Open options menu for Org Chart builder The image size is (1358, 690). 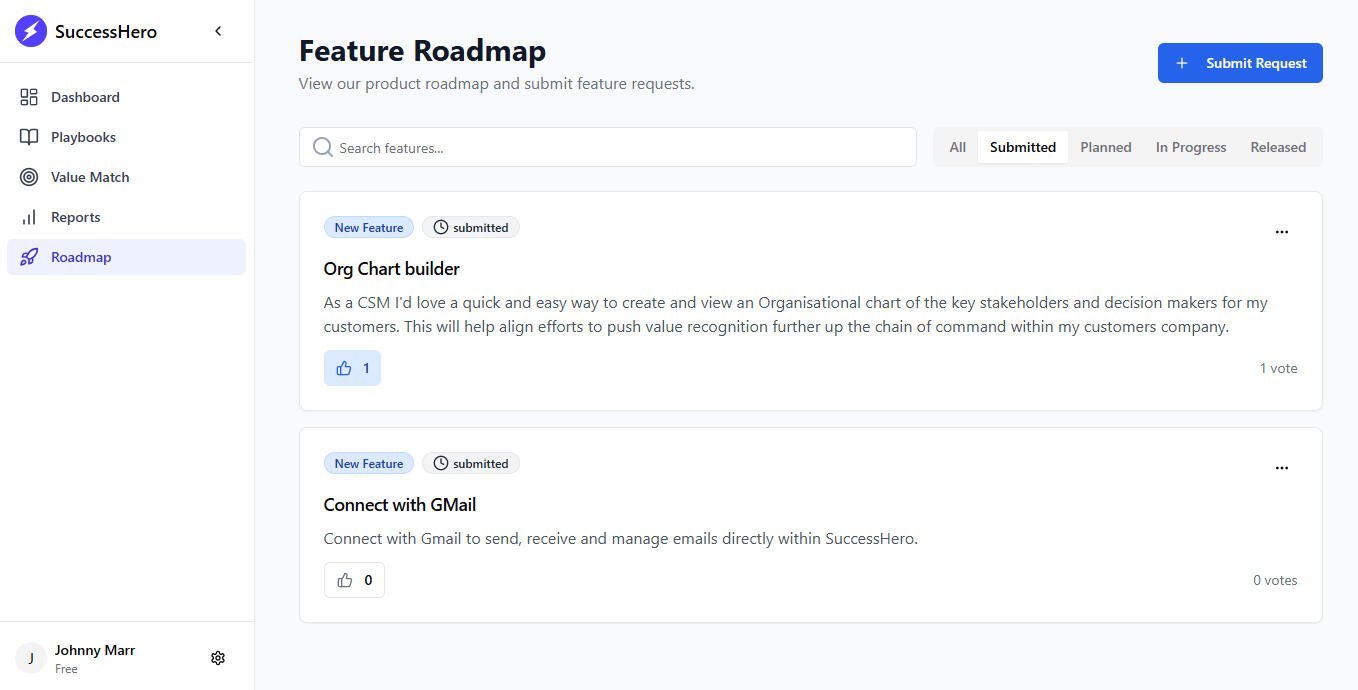click(x=1281, y=232)
